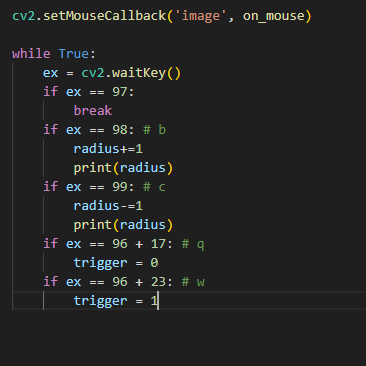This screenshot has width=366, height=366.
Task: Click print(radius) under the 98 check
Action: coord(123,168)
